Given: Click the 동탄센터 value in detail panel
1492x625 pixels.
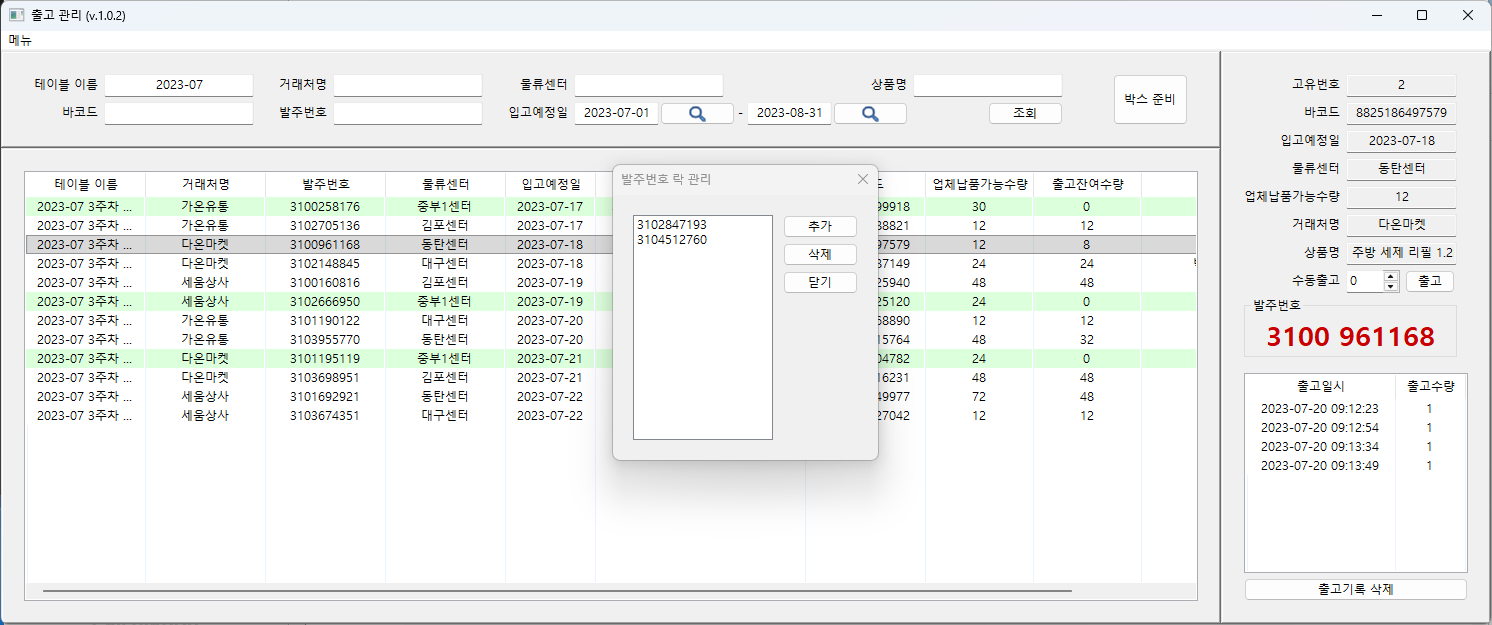Looking at the screenshot, I should tap(1401, 169).
